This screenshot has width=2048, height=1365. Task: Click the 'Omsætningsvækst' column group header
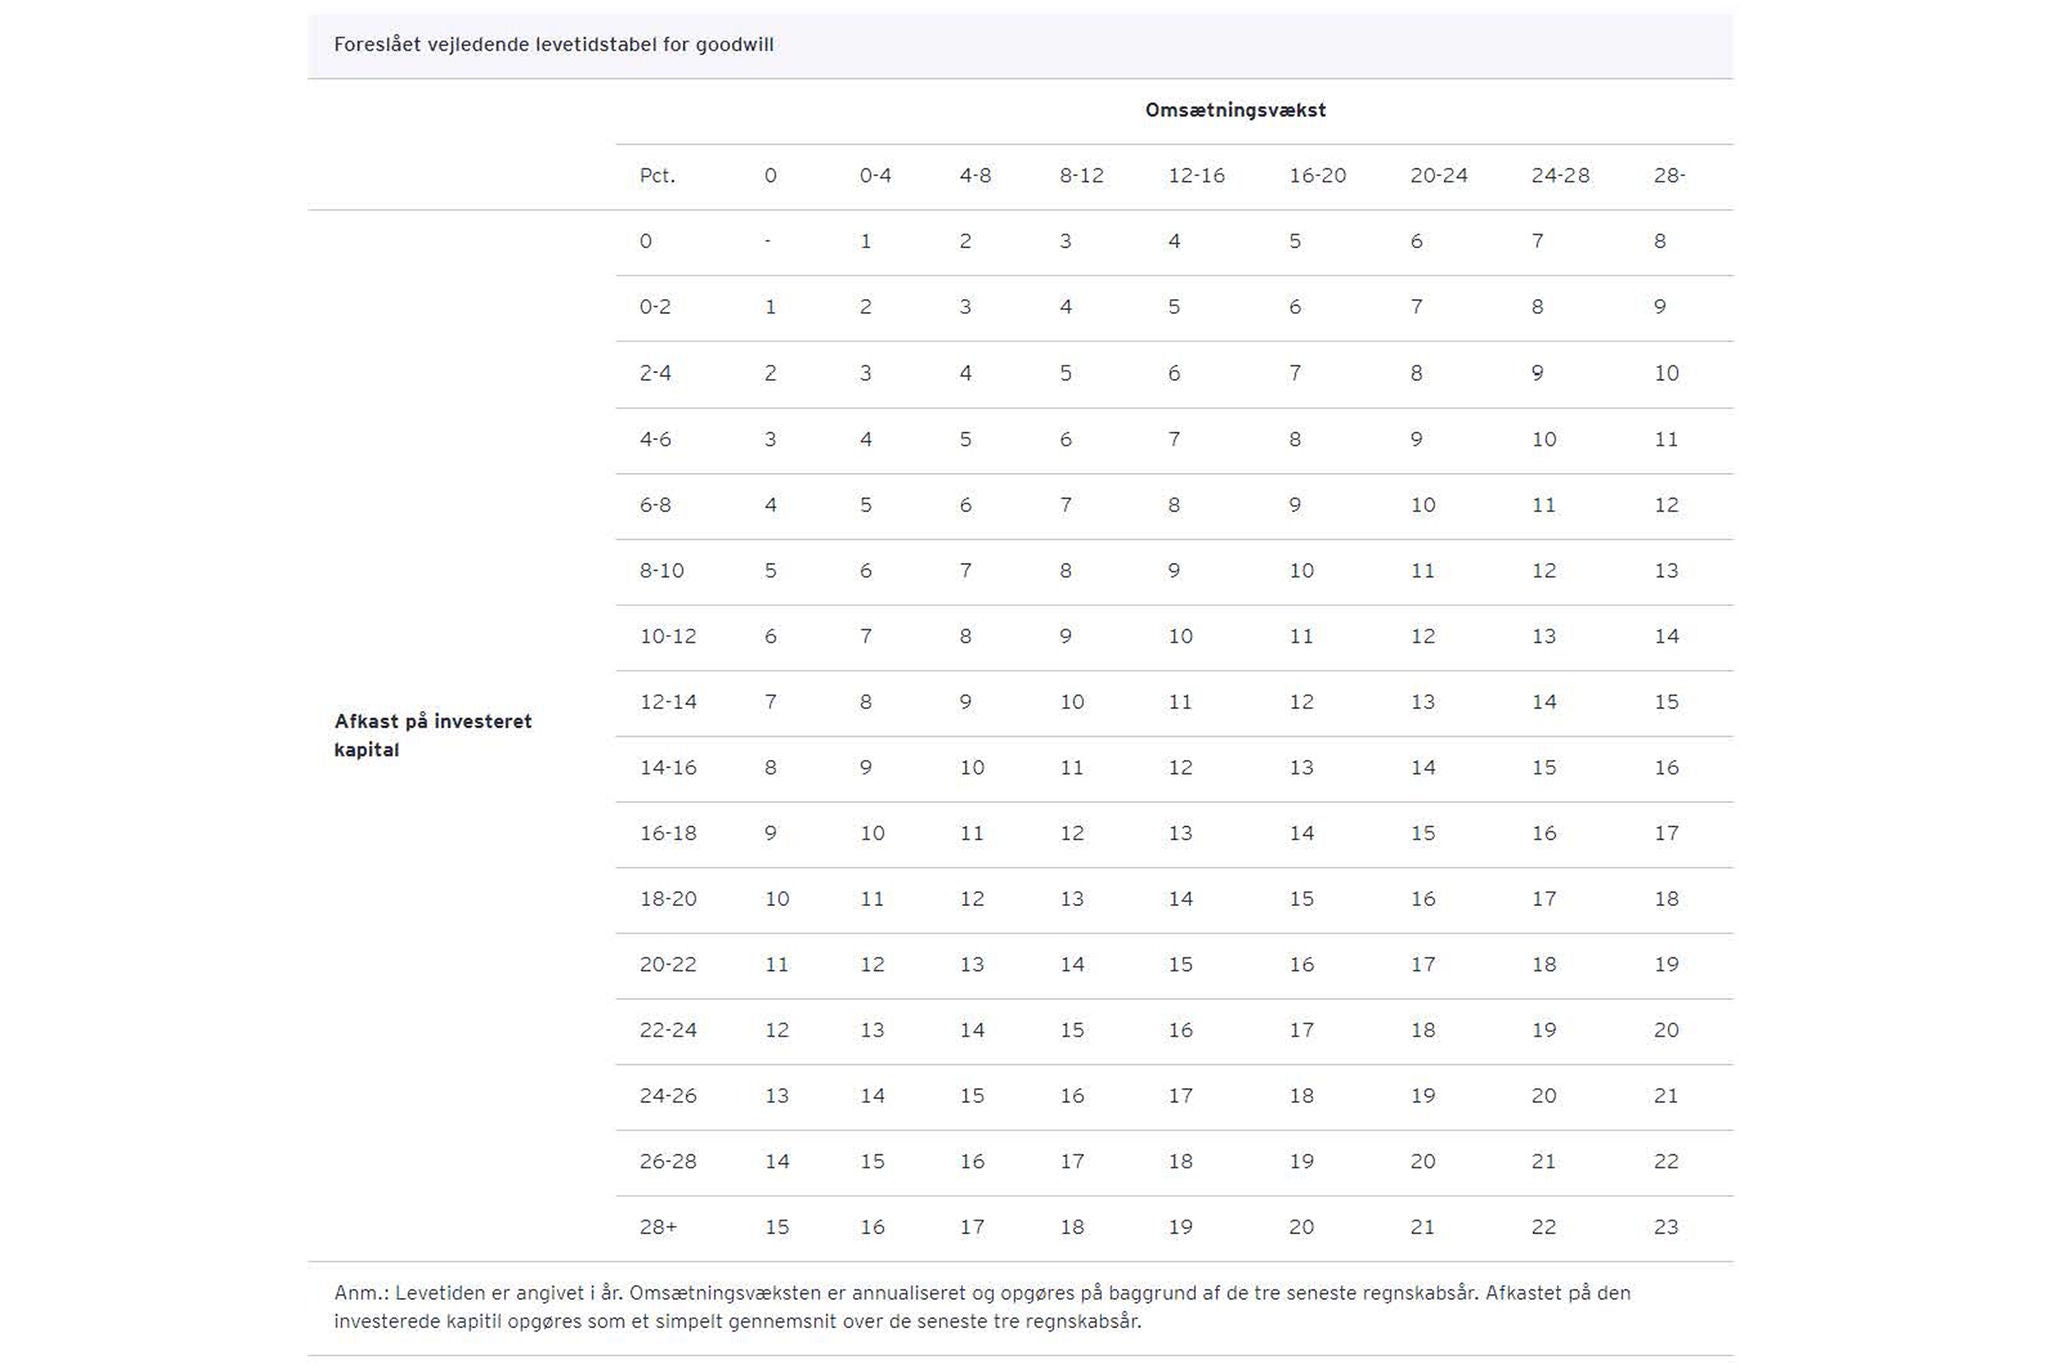(1235, 110)
